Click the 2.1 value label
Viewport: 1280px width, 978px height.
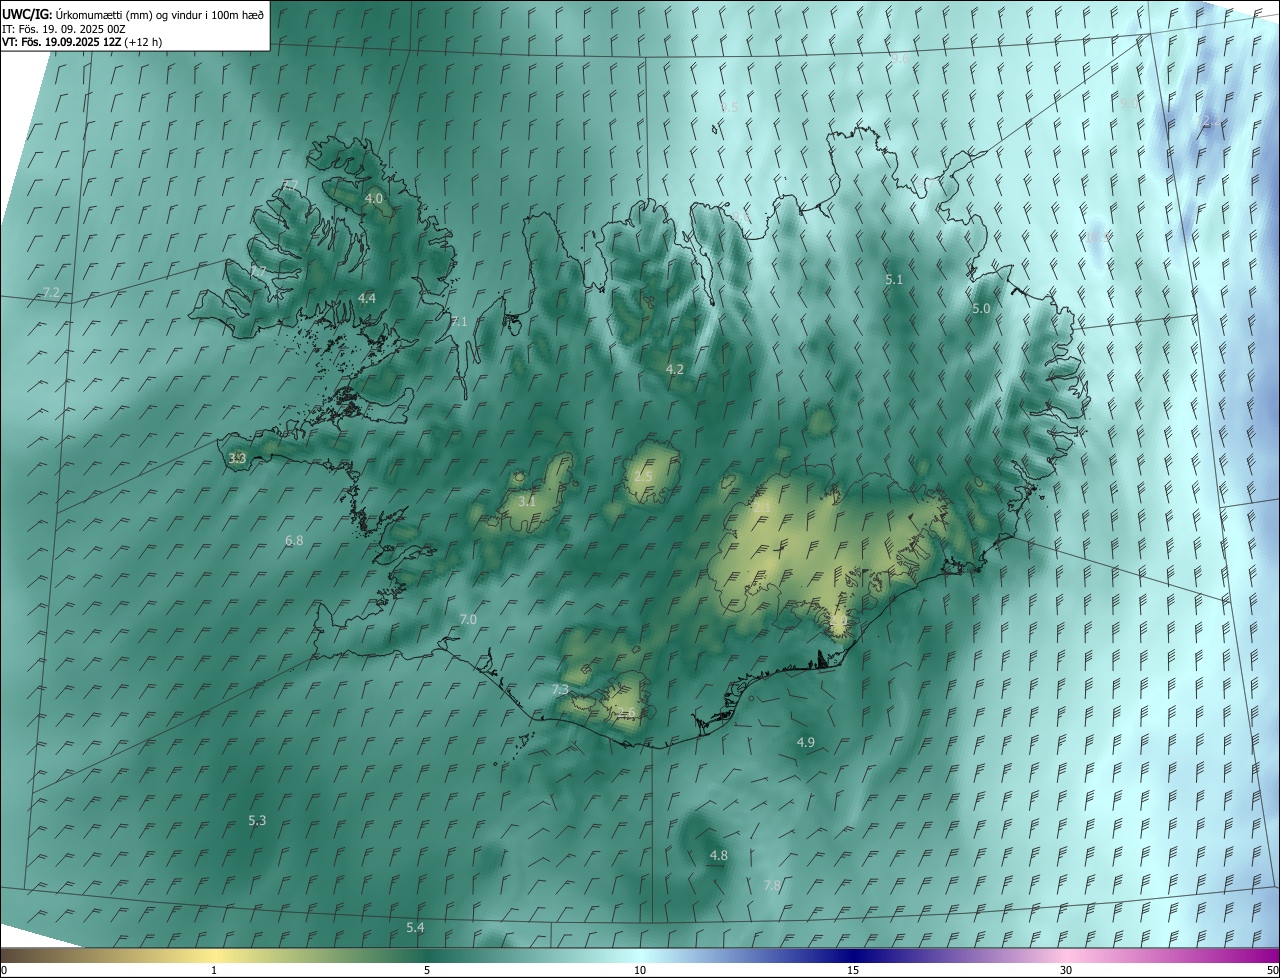(762, 508)
